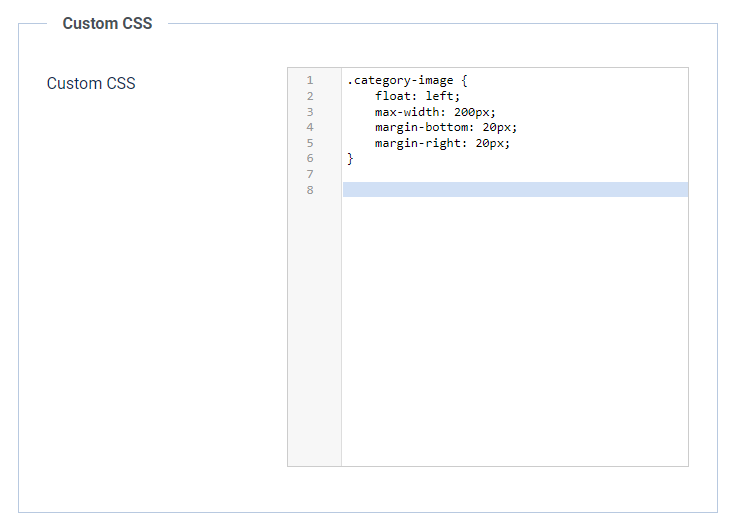
Task: Click line number 5 in the editor gutter
Action: pos(310,143)
